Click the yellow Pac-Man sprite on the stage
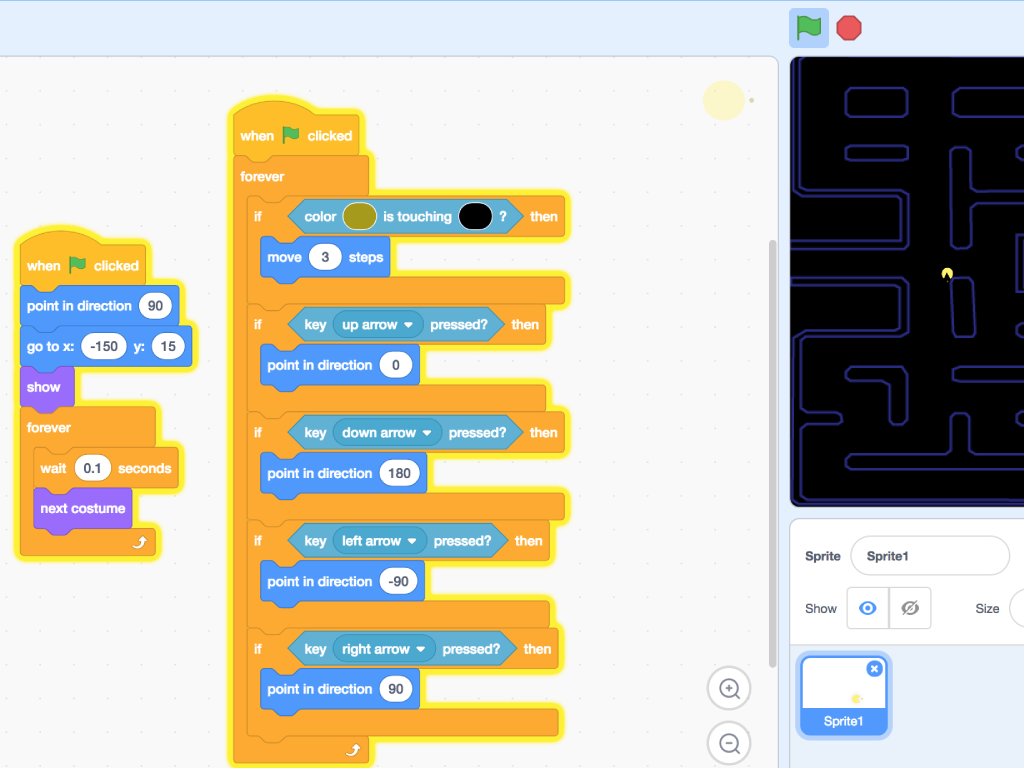The height and width of the screenshot is (768, 1024). coord(947,274)
